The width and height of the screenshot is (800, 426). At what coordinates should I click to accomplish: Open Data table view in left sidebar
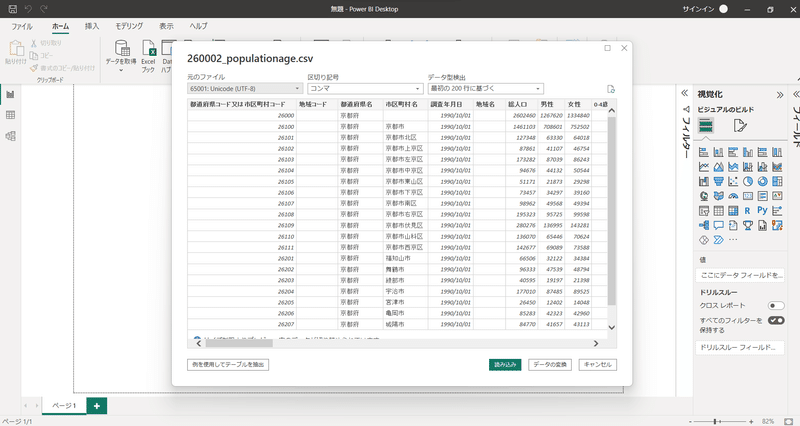(10, 115)
